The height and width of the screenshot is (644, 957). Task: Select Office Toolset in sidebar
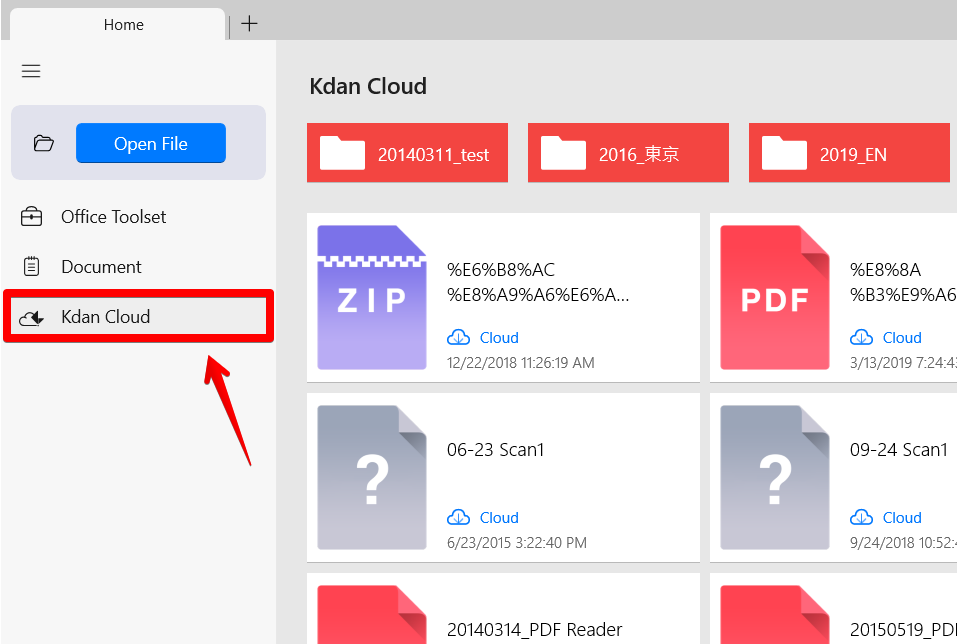pyautogui.click(x=139, y=217)
